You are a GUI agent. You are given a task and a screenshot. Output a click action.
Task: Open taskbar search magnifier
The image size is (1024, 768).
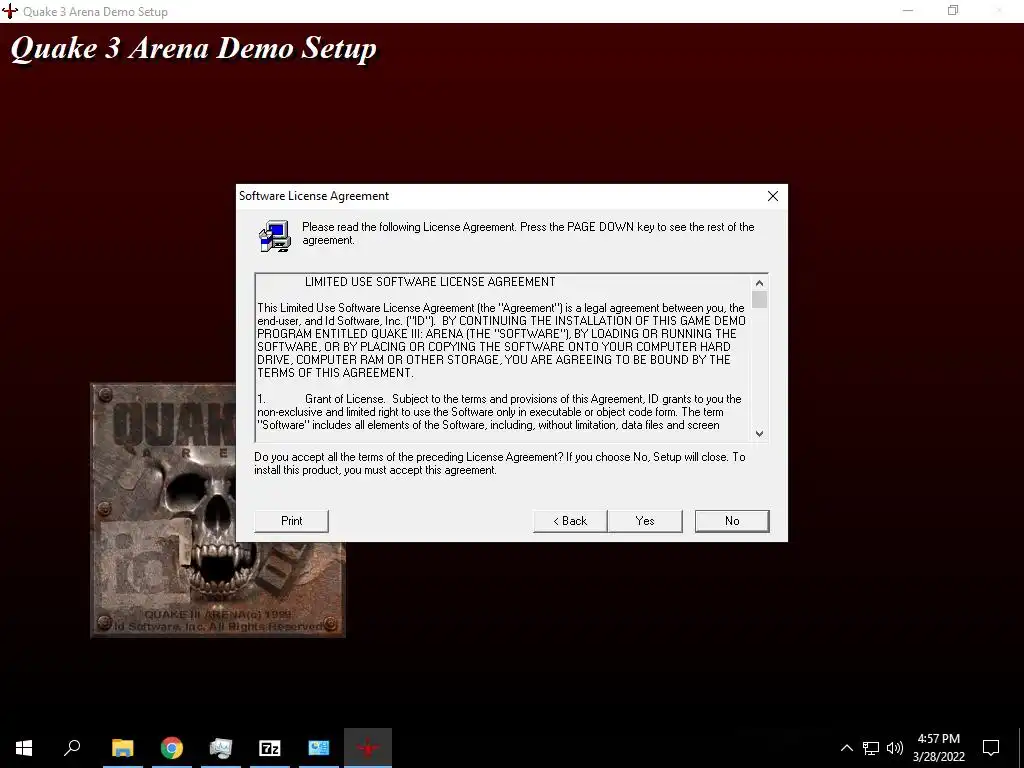pyautogui.click(x=72, y=748)
